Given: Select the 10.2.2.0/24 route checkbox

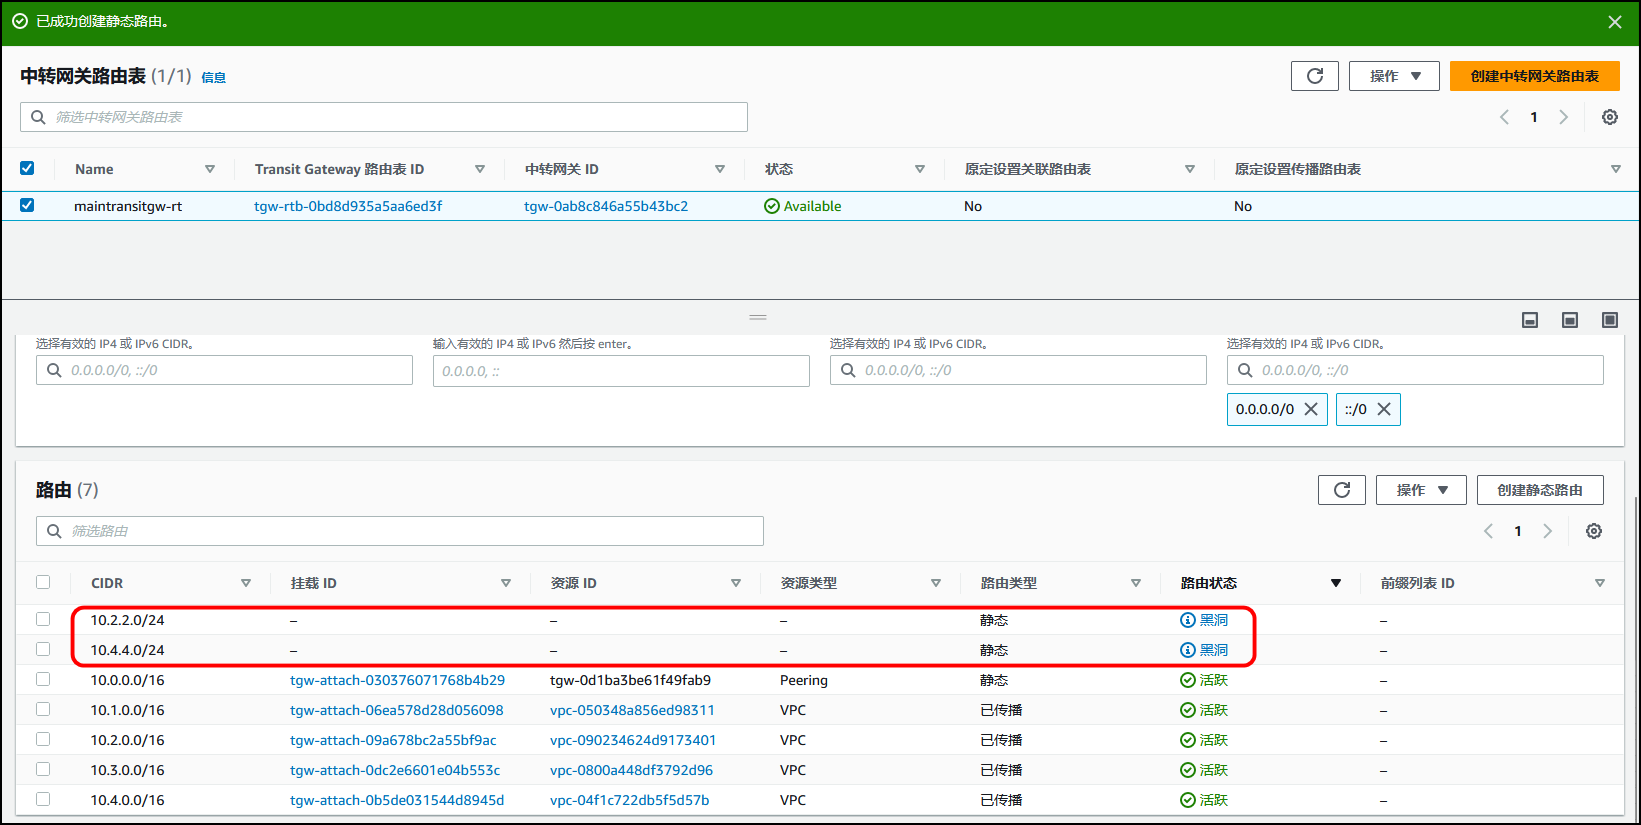Looking at the screenshot, I should 43,619.
